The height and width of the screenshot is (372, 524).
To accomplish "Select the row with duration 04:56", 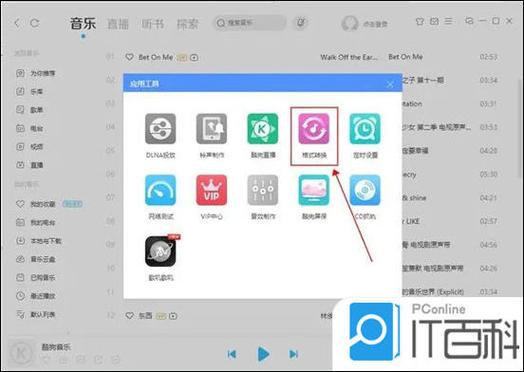I will [x=488, y=245].
